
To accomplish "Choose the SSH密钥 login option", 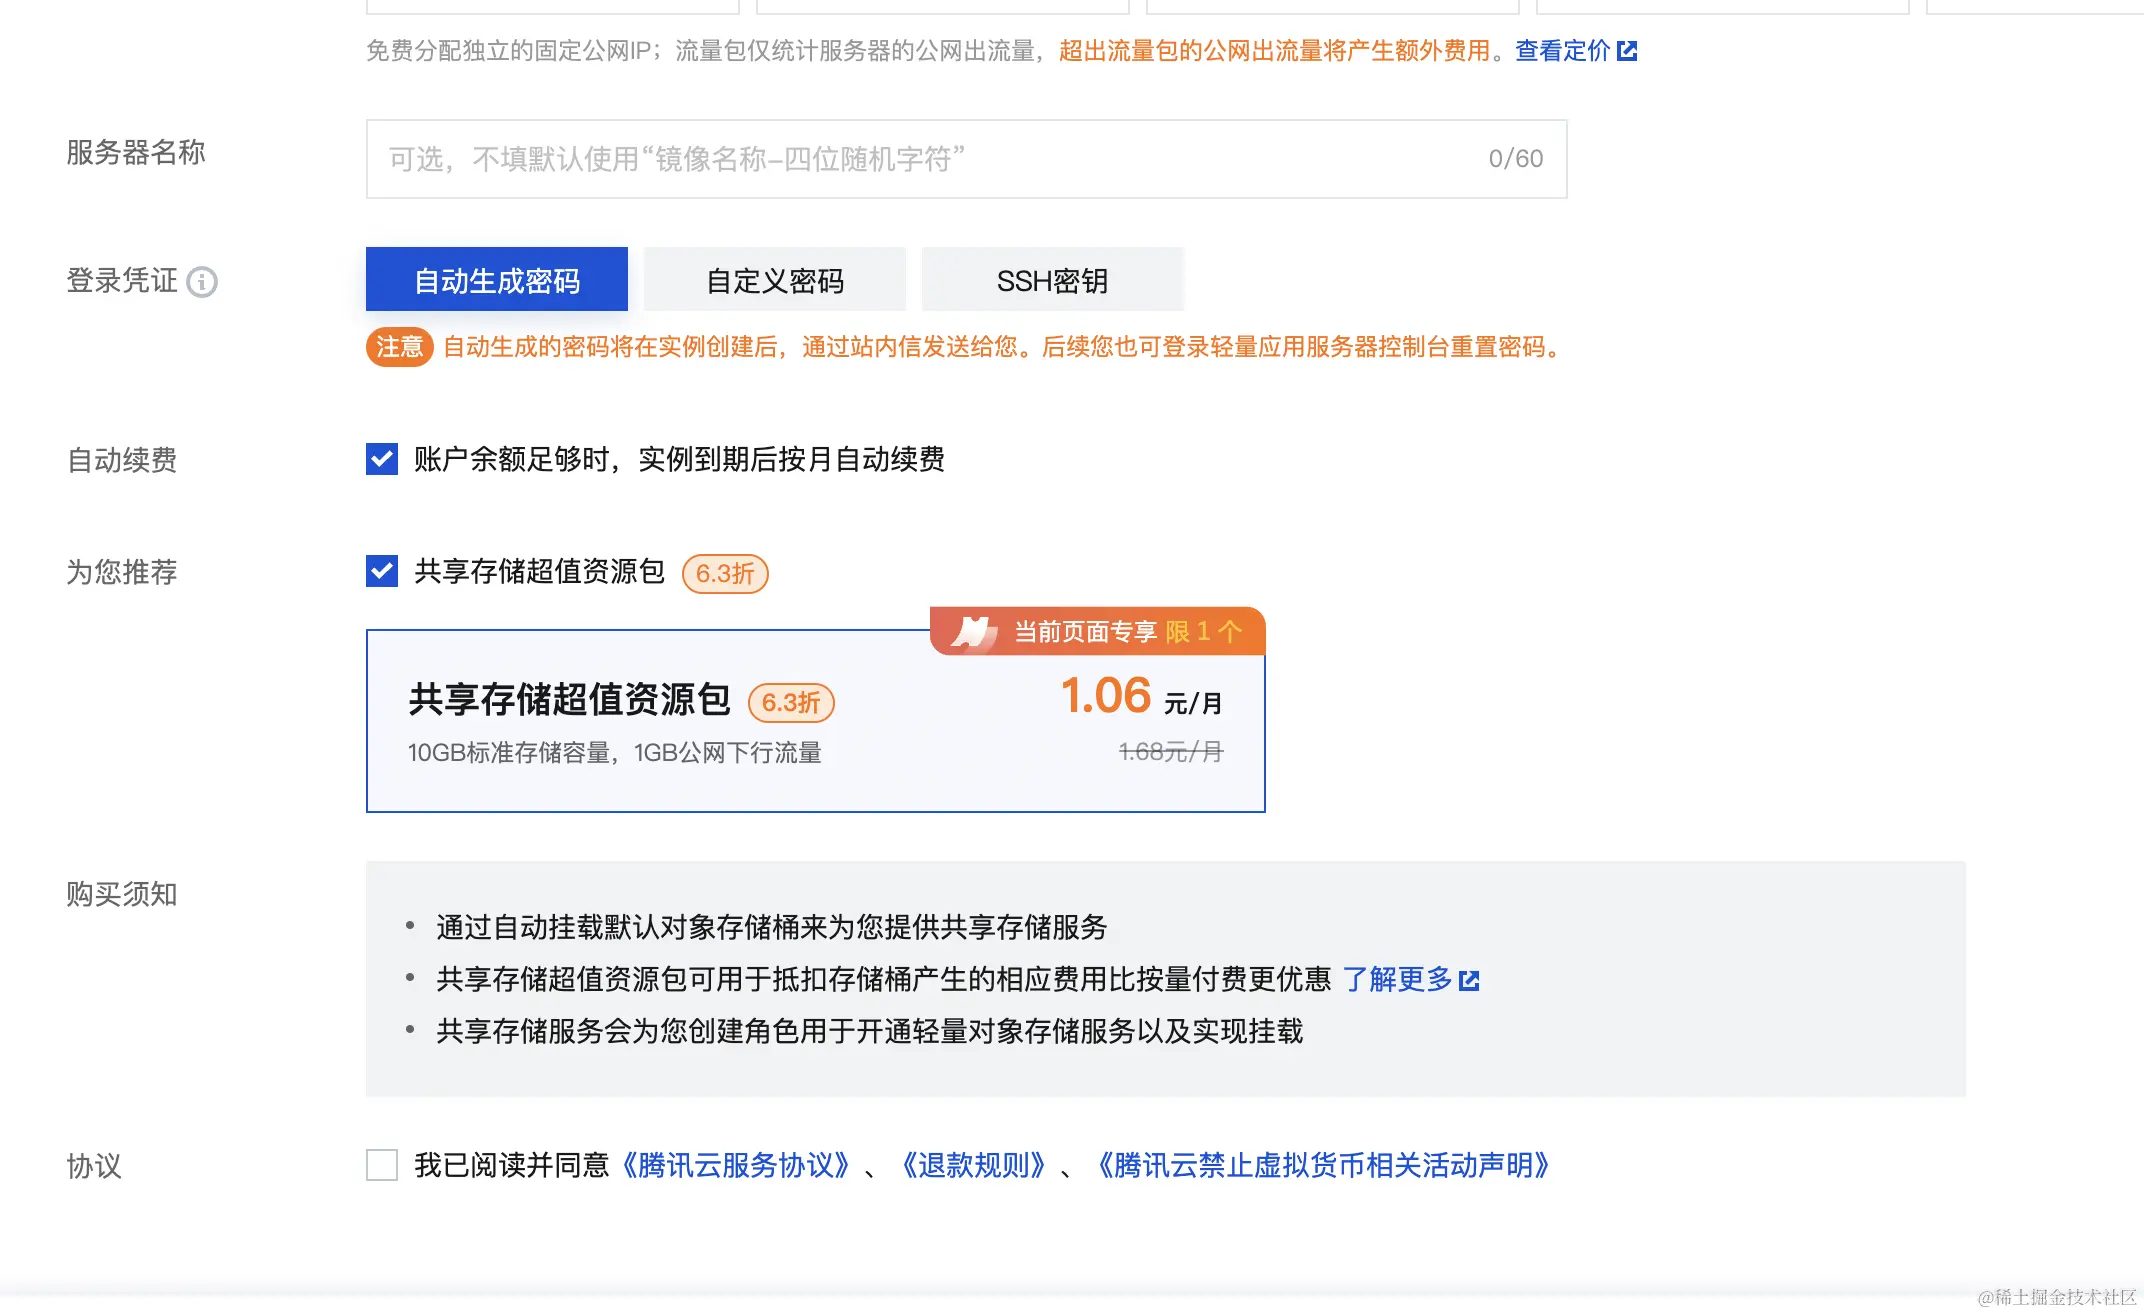I will [1052, 280].
